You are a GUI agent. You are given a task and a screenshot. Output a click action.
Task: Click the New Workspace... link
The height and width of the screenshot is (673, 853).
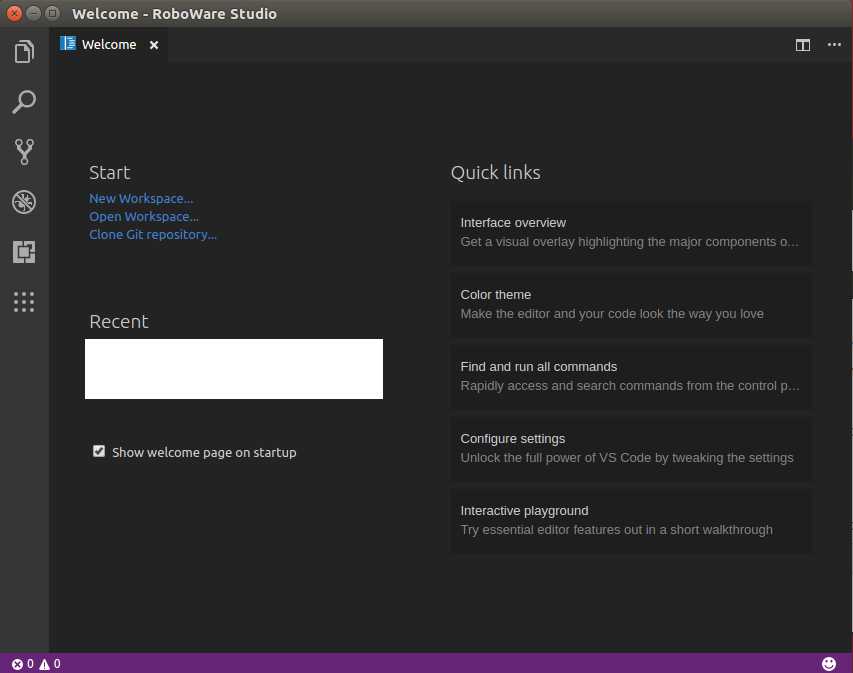pyautogui.click(x=141, y=199)
